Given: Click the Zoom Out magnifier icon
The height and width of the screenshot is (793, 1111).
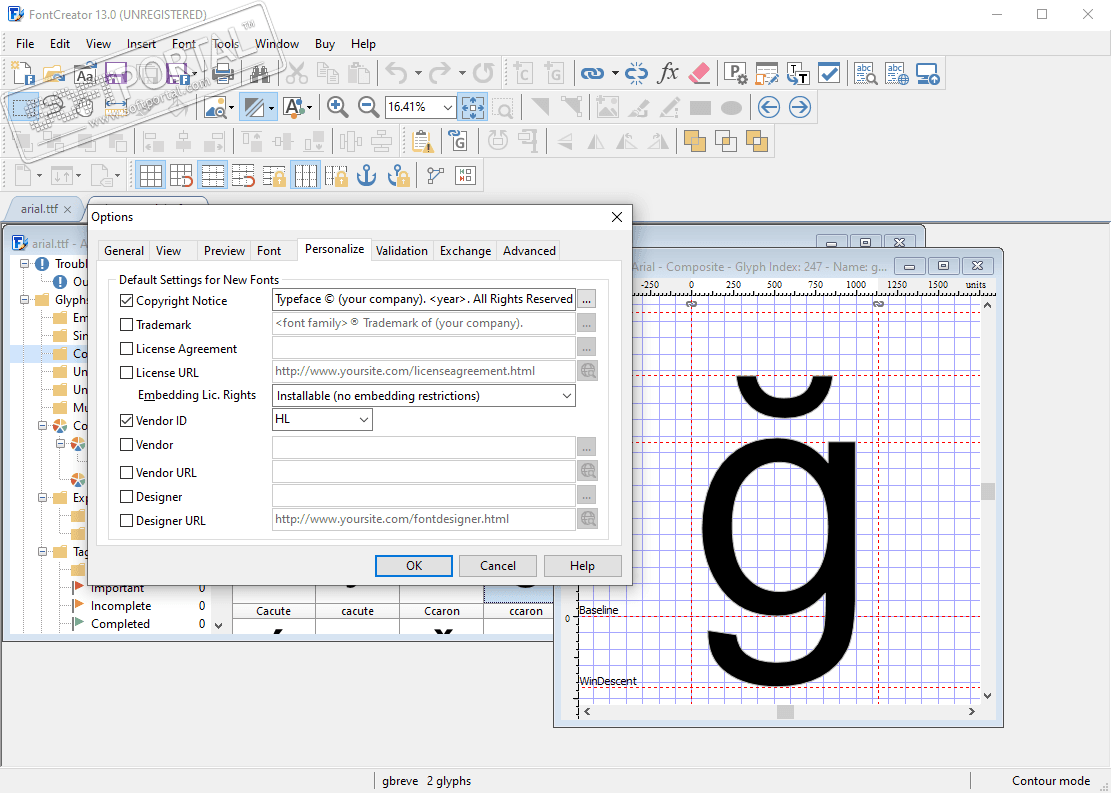Looking at the screenshot, I should pyautogui.click(x=368, y=107).
